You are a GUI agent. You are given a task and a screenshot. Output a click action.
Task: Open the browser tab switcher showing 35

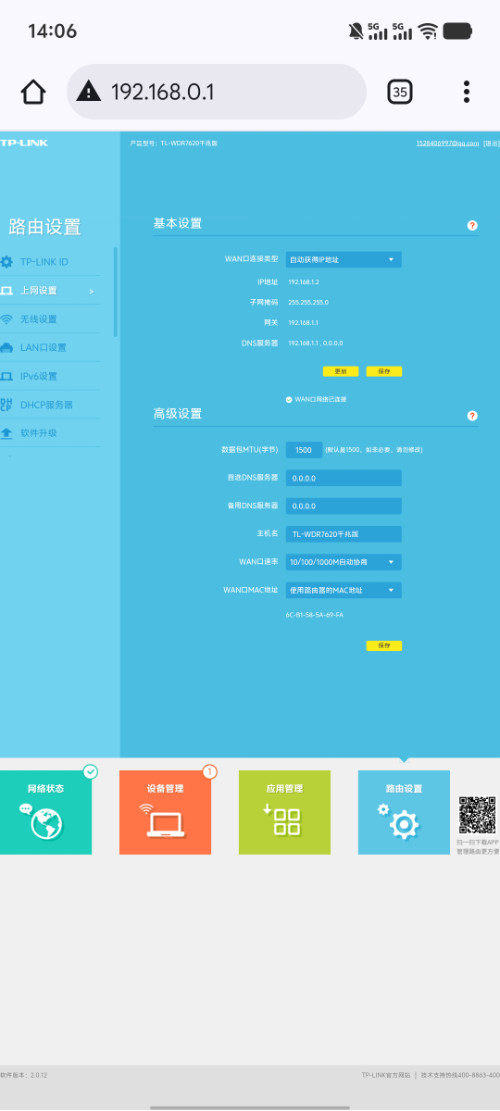point(400,91)
